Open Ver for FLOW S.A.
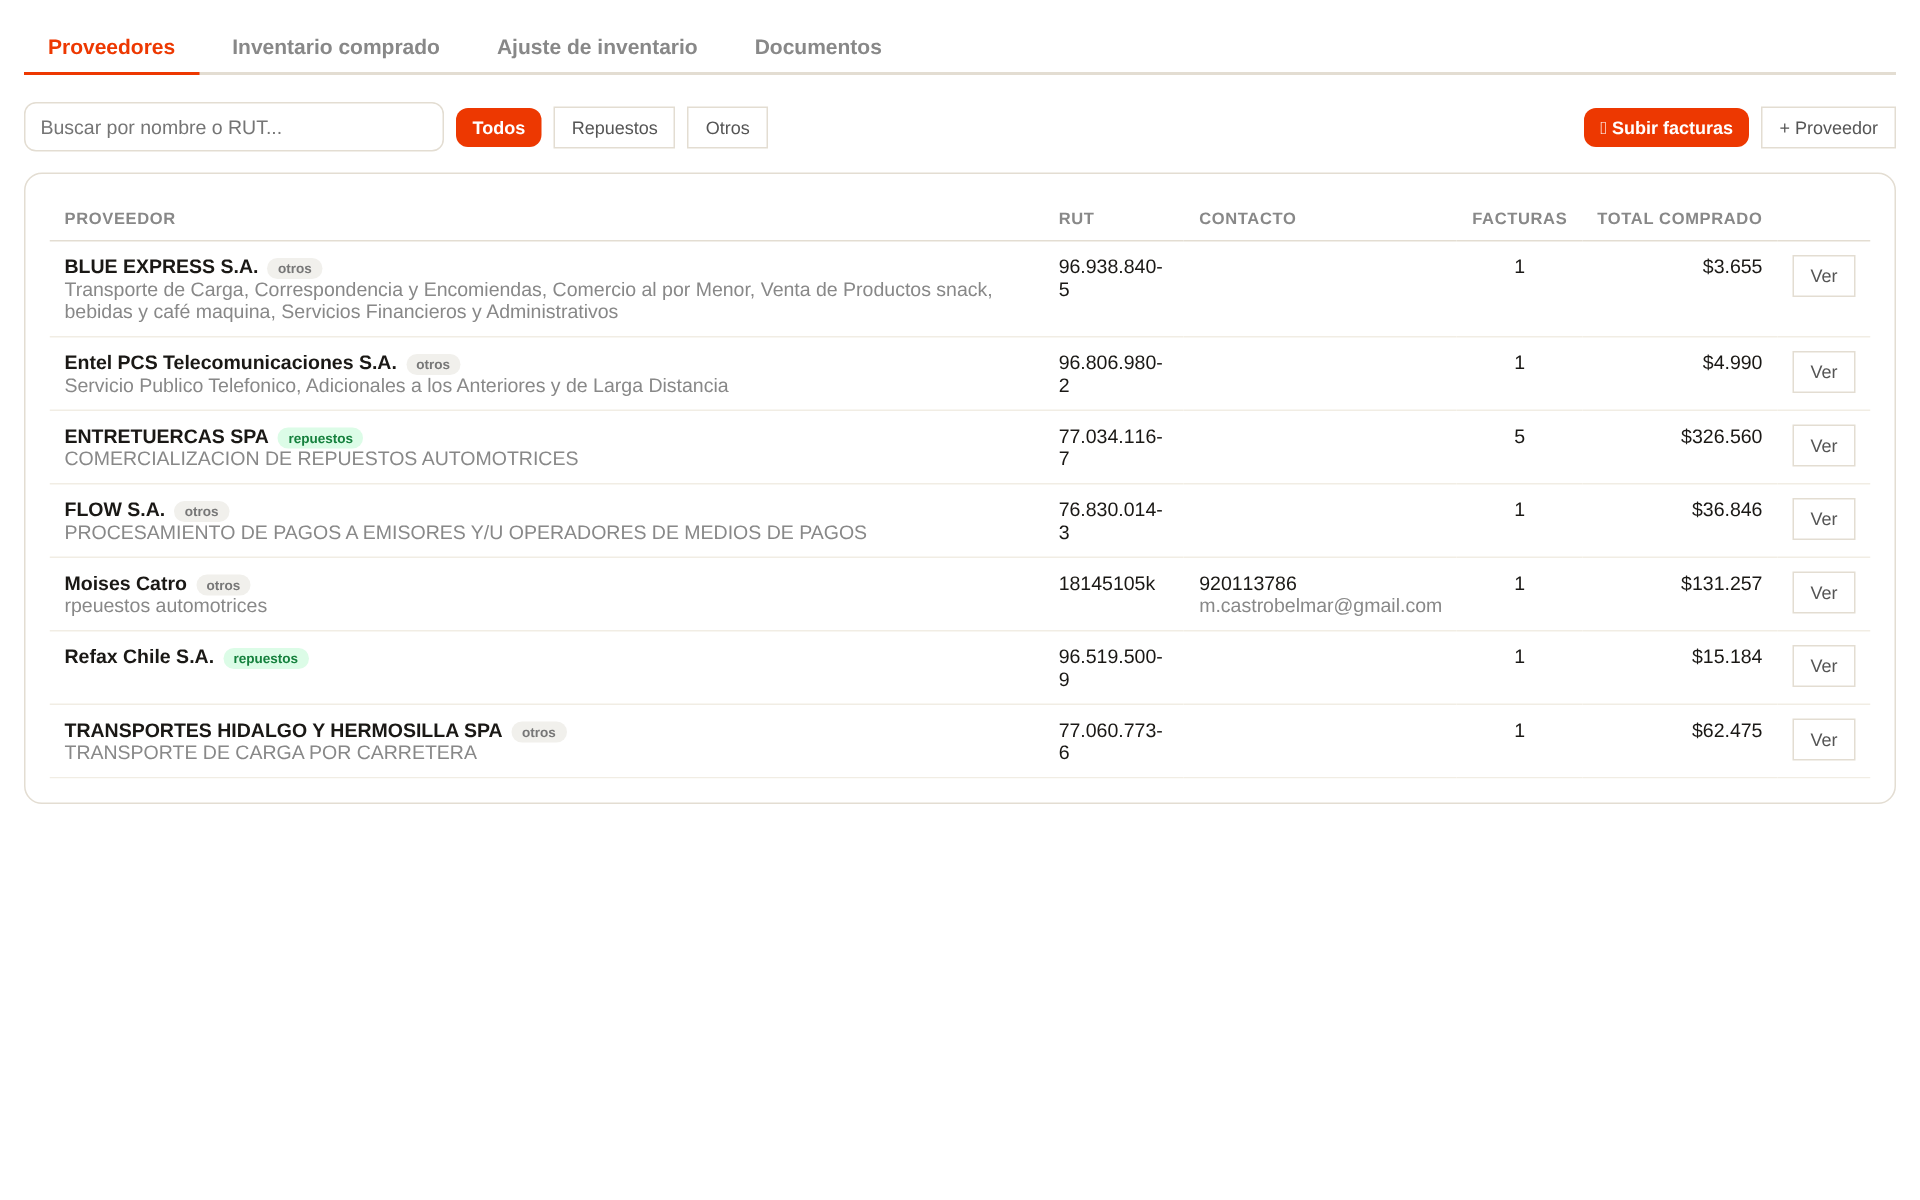1920x1200 pixels. [x=1823, y=519]
